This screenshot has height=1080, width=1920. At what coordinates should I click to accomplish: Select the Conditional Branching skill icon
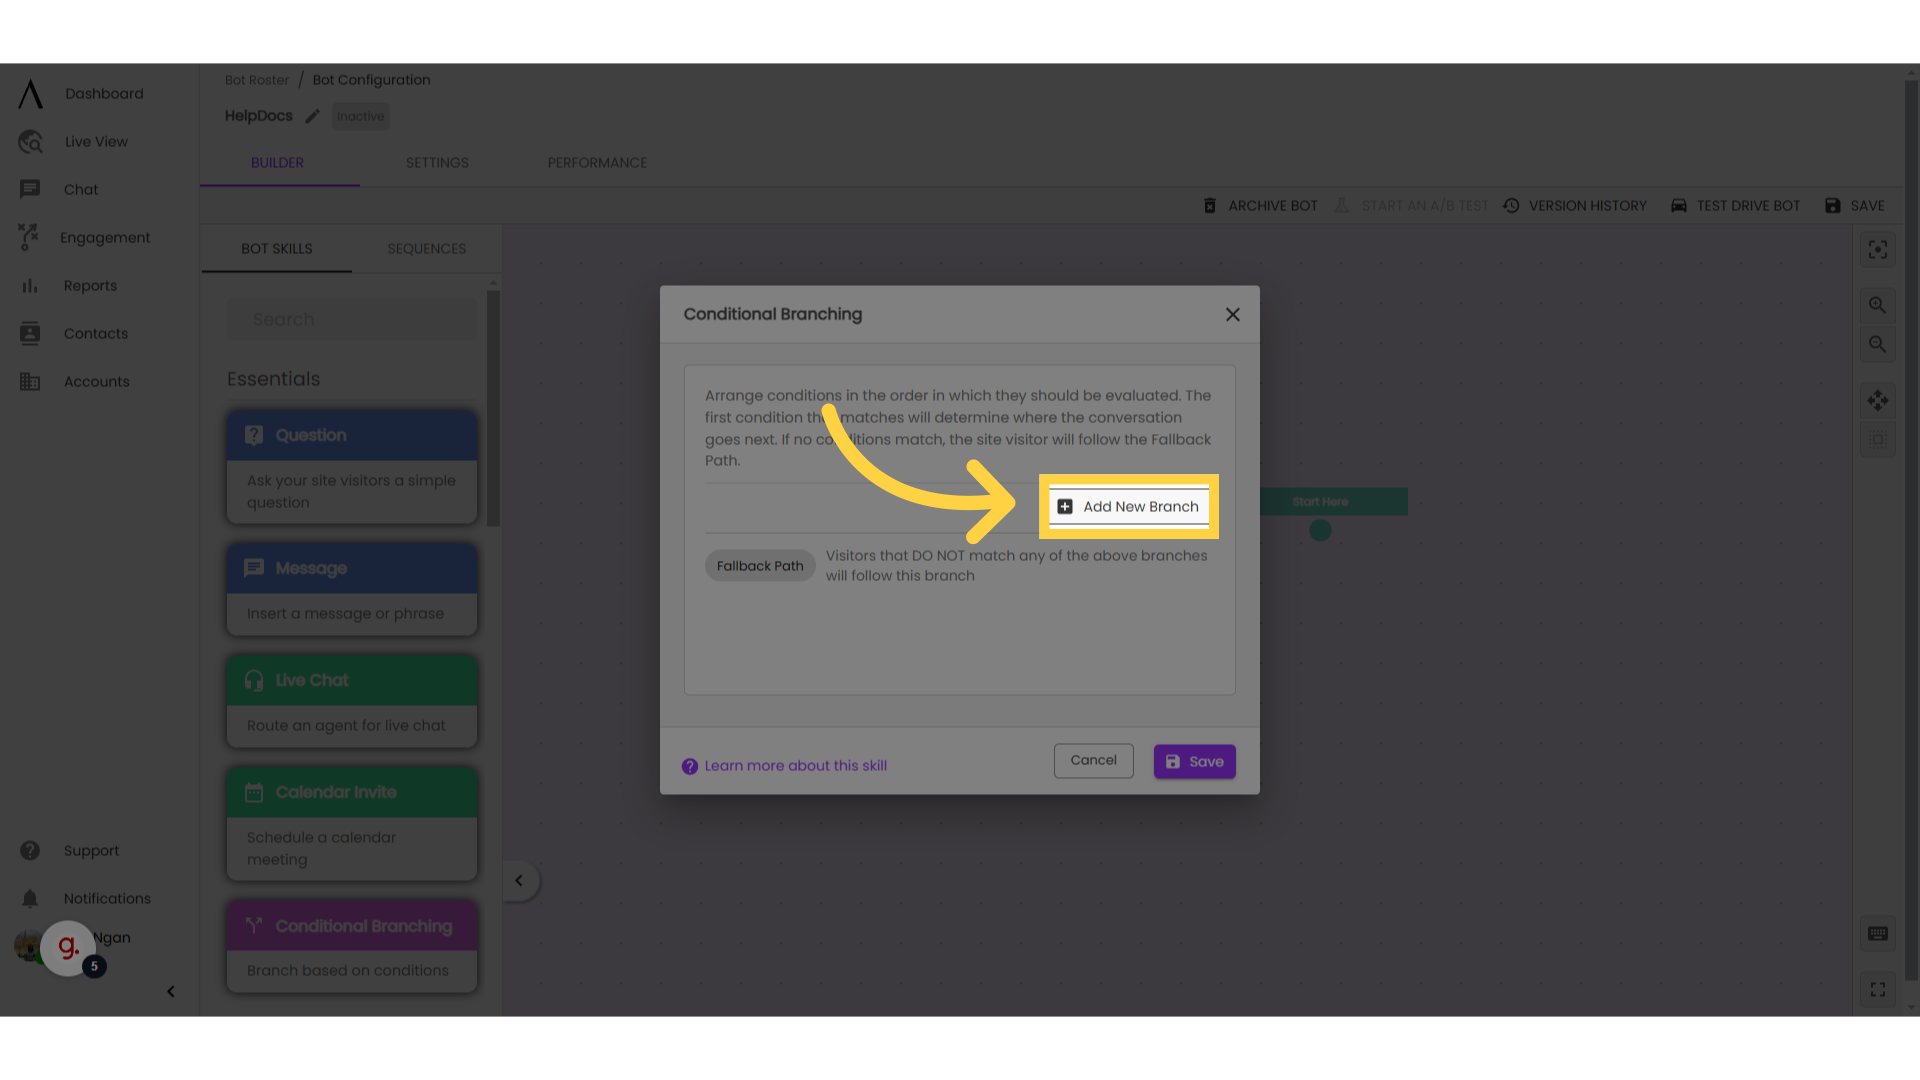(x=252, y=926)
